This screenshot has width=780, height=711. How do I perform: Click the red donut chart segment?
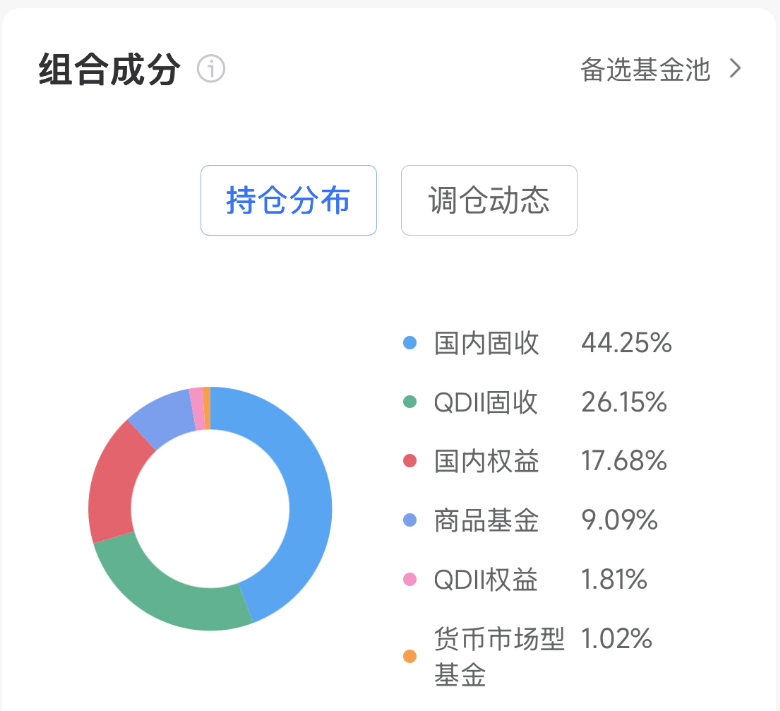[x=116, y=482]
